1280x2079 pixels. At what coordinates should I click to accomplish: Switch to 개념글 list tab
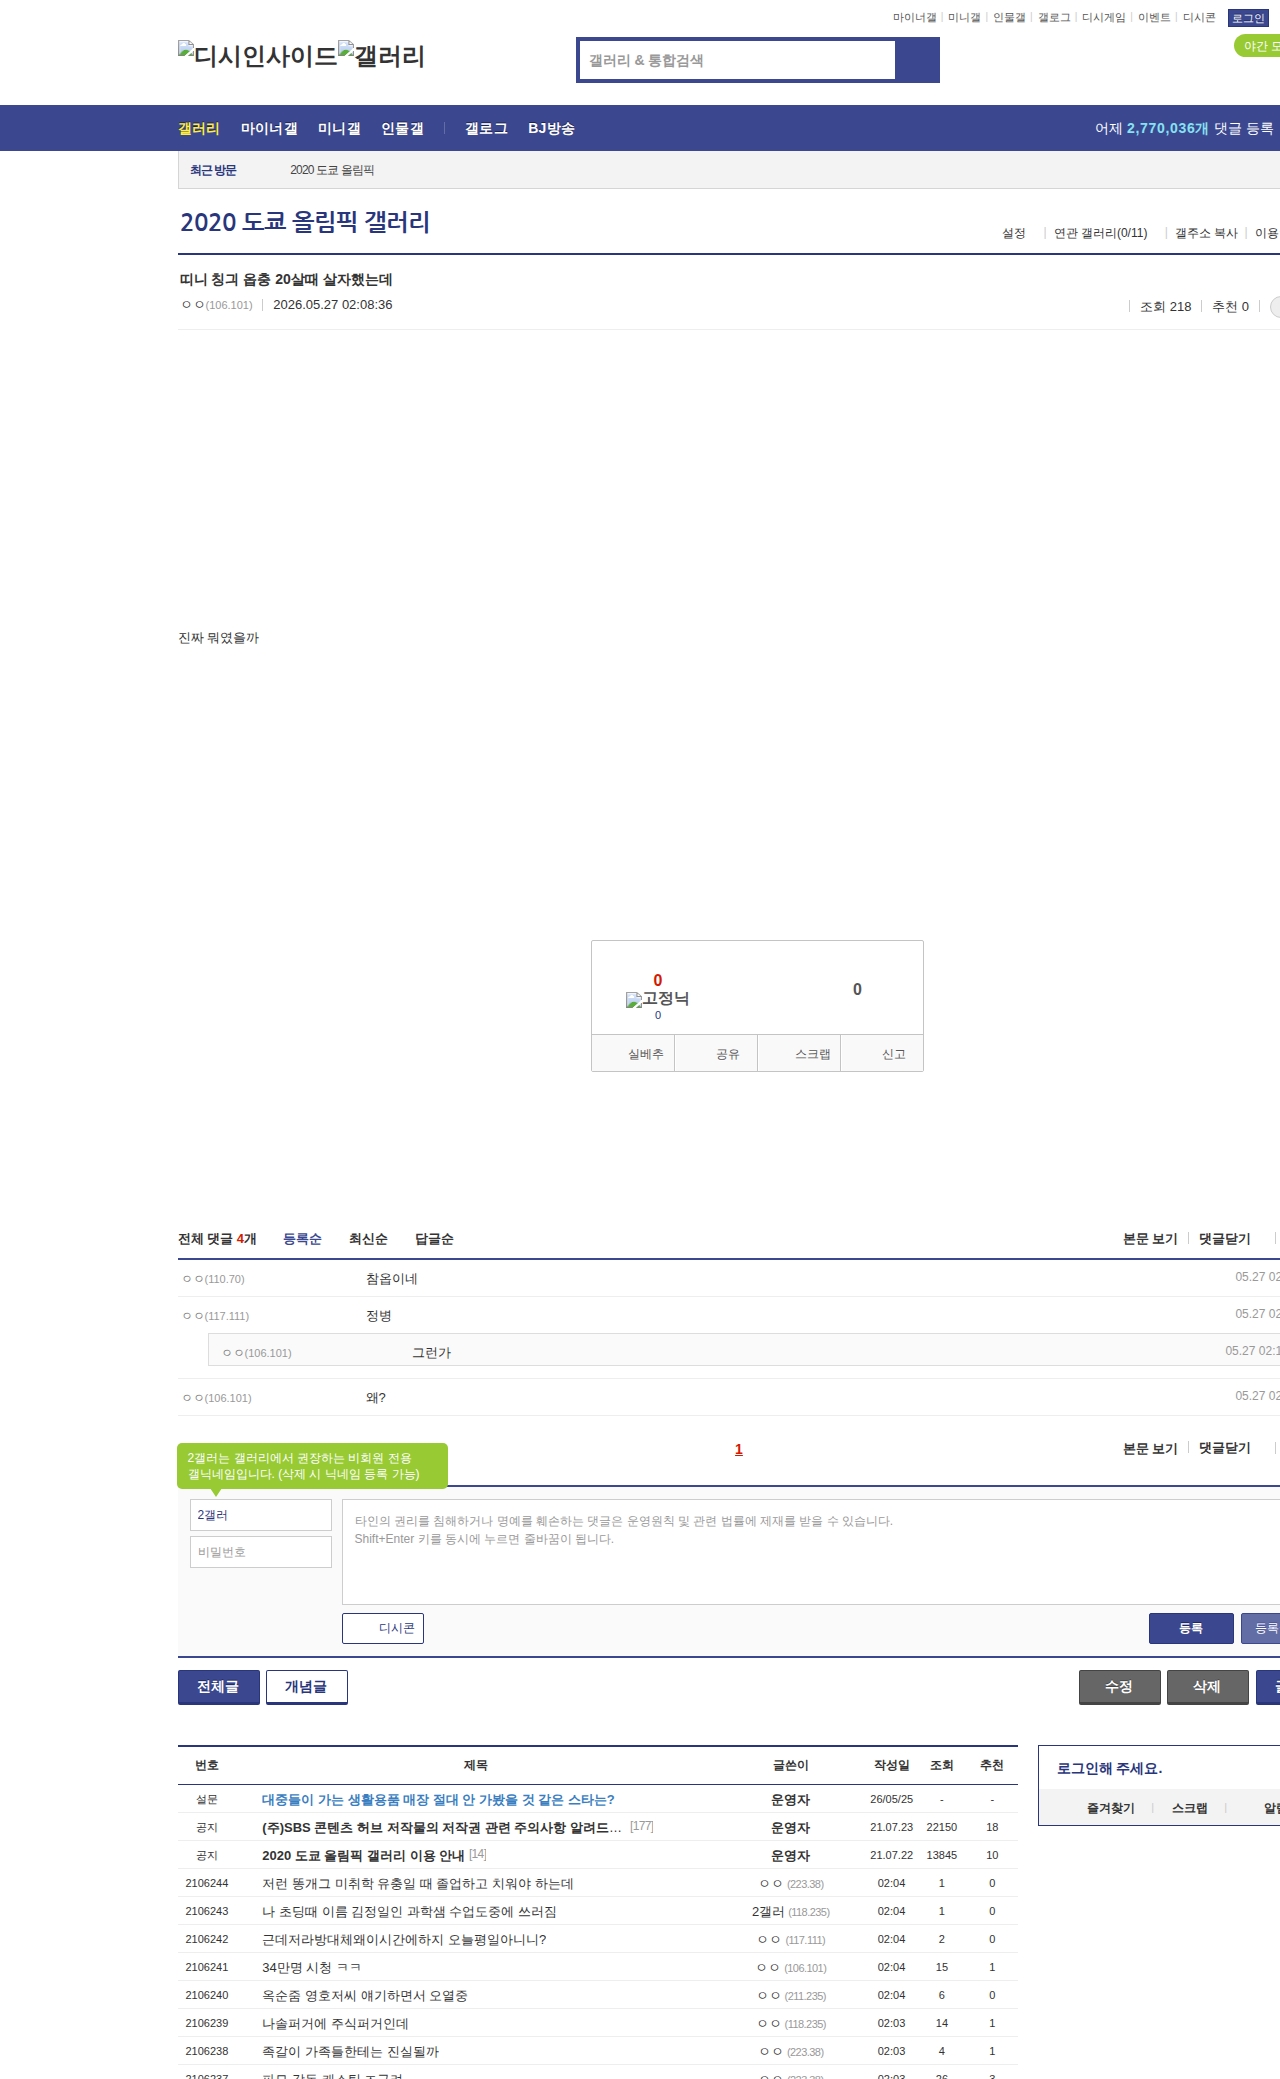(307, 1687)
